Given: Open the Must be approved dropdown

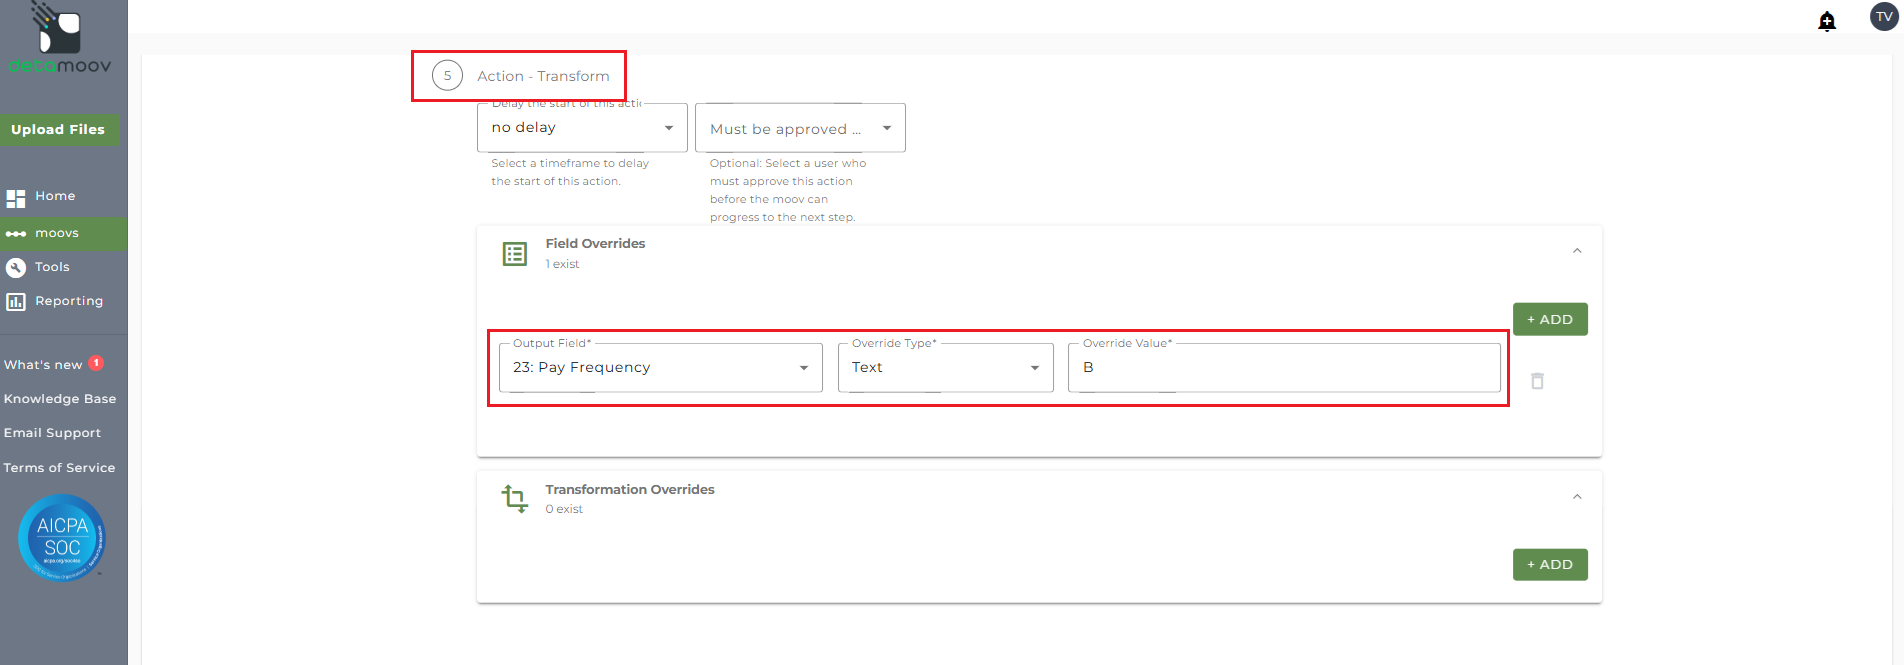Looking at the screenshot, I should click(x=800, y=129).
